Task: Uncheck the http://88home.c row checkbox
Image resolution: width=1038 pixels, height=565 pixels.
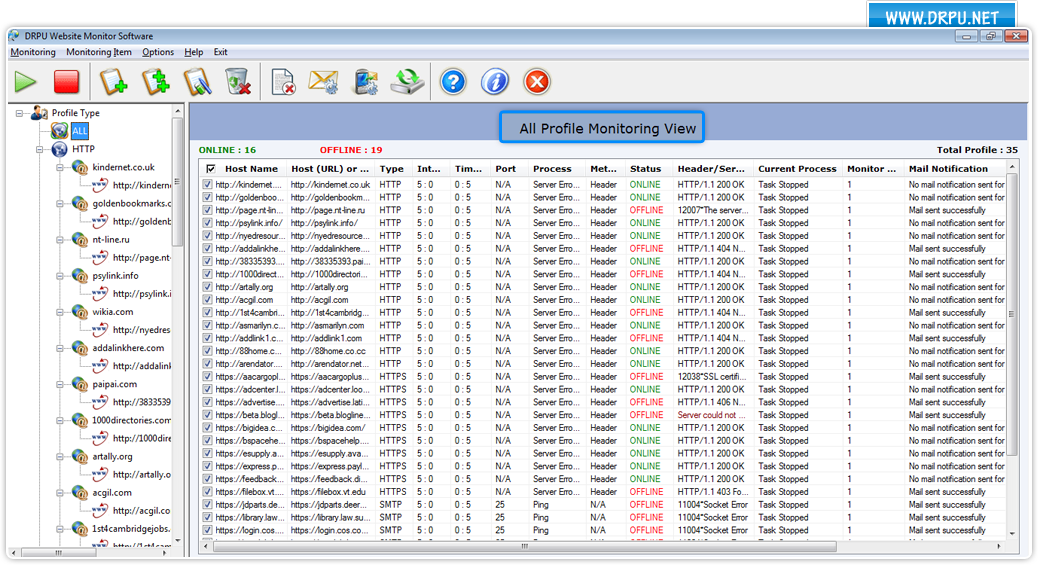Action: click(208, 351)
